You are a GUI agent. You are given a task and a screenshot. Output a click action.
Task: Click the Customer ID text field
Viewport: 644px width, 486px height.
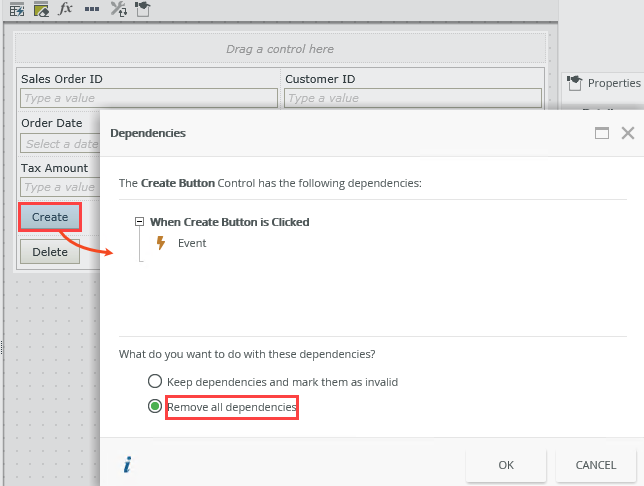(x=413, y=98)
